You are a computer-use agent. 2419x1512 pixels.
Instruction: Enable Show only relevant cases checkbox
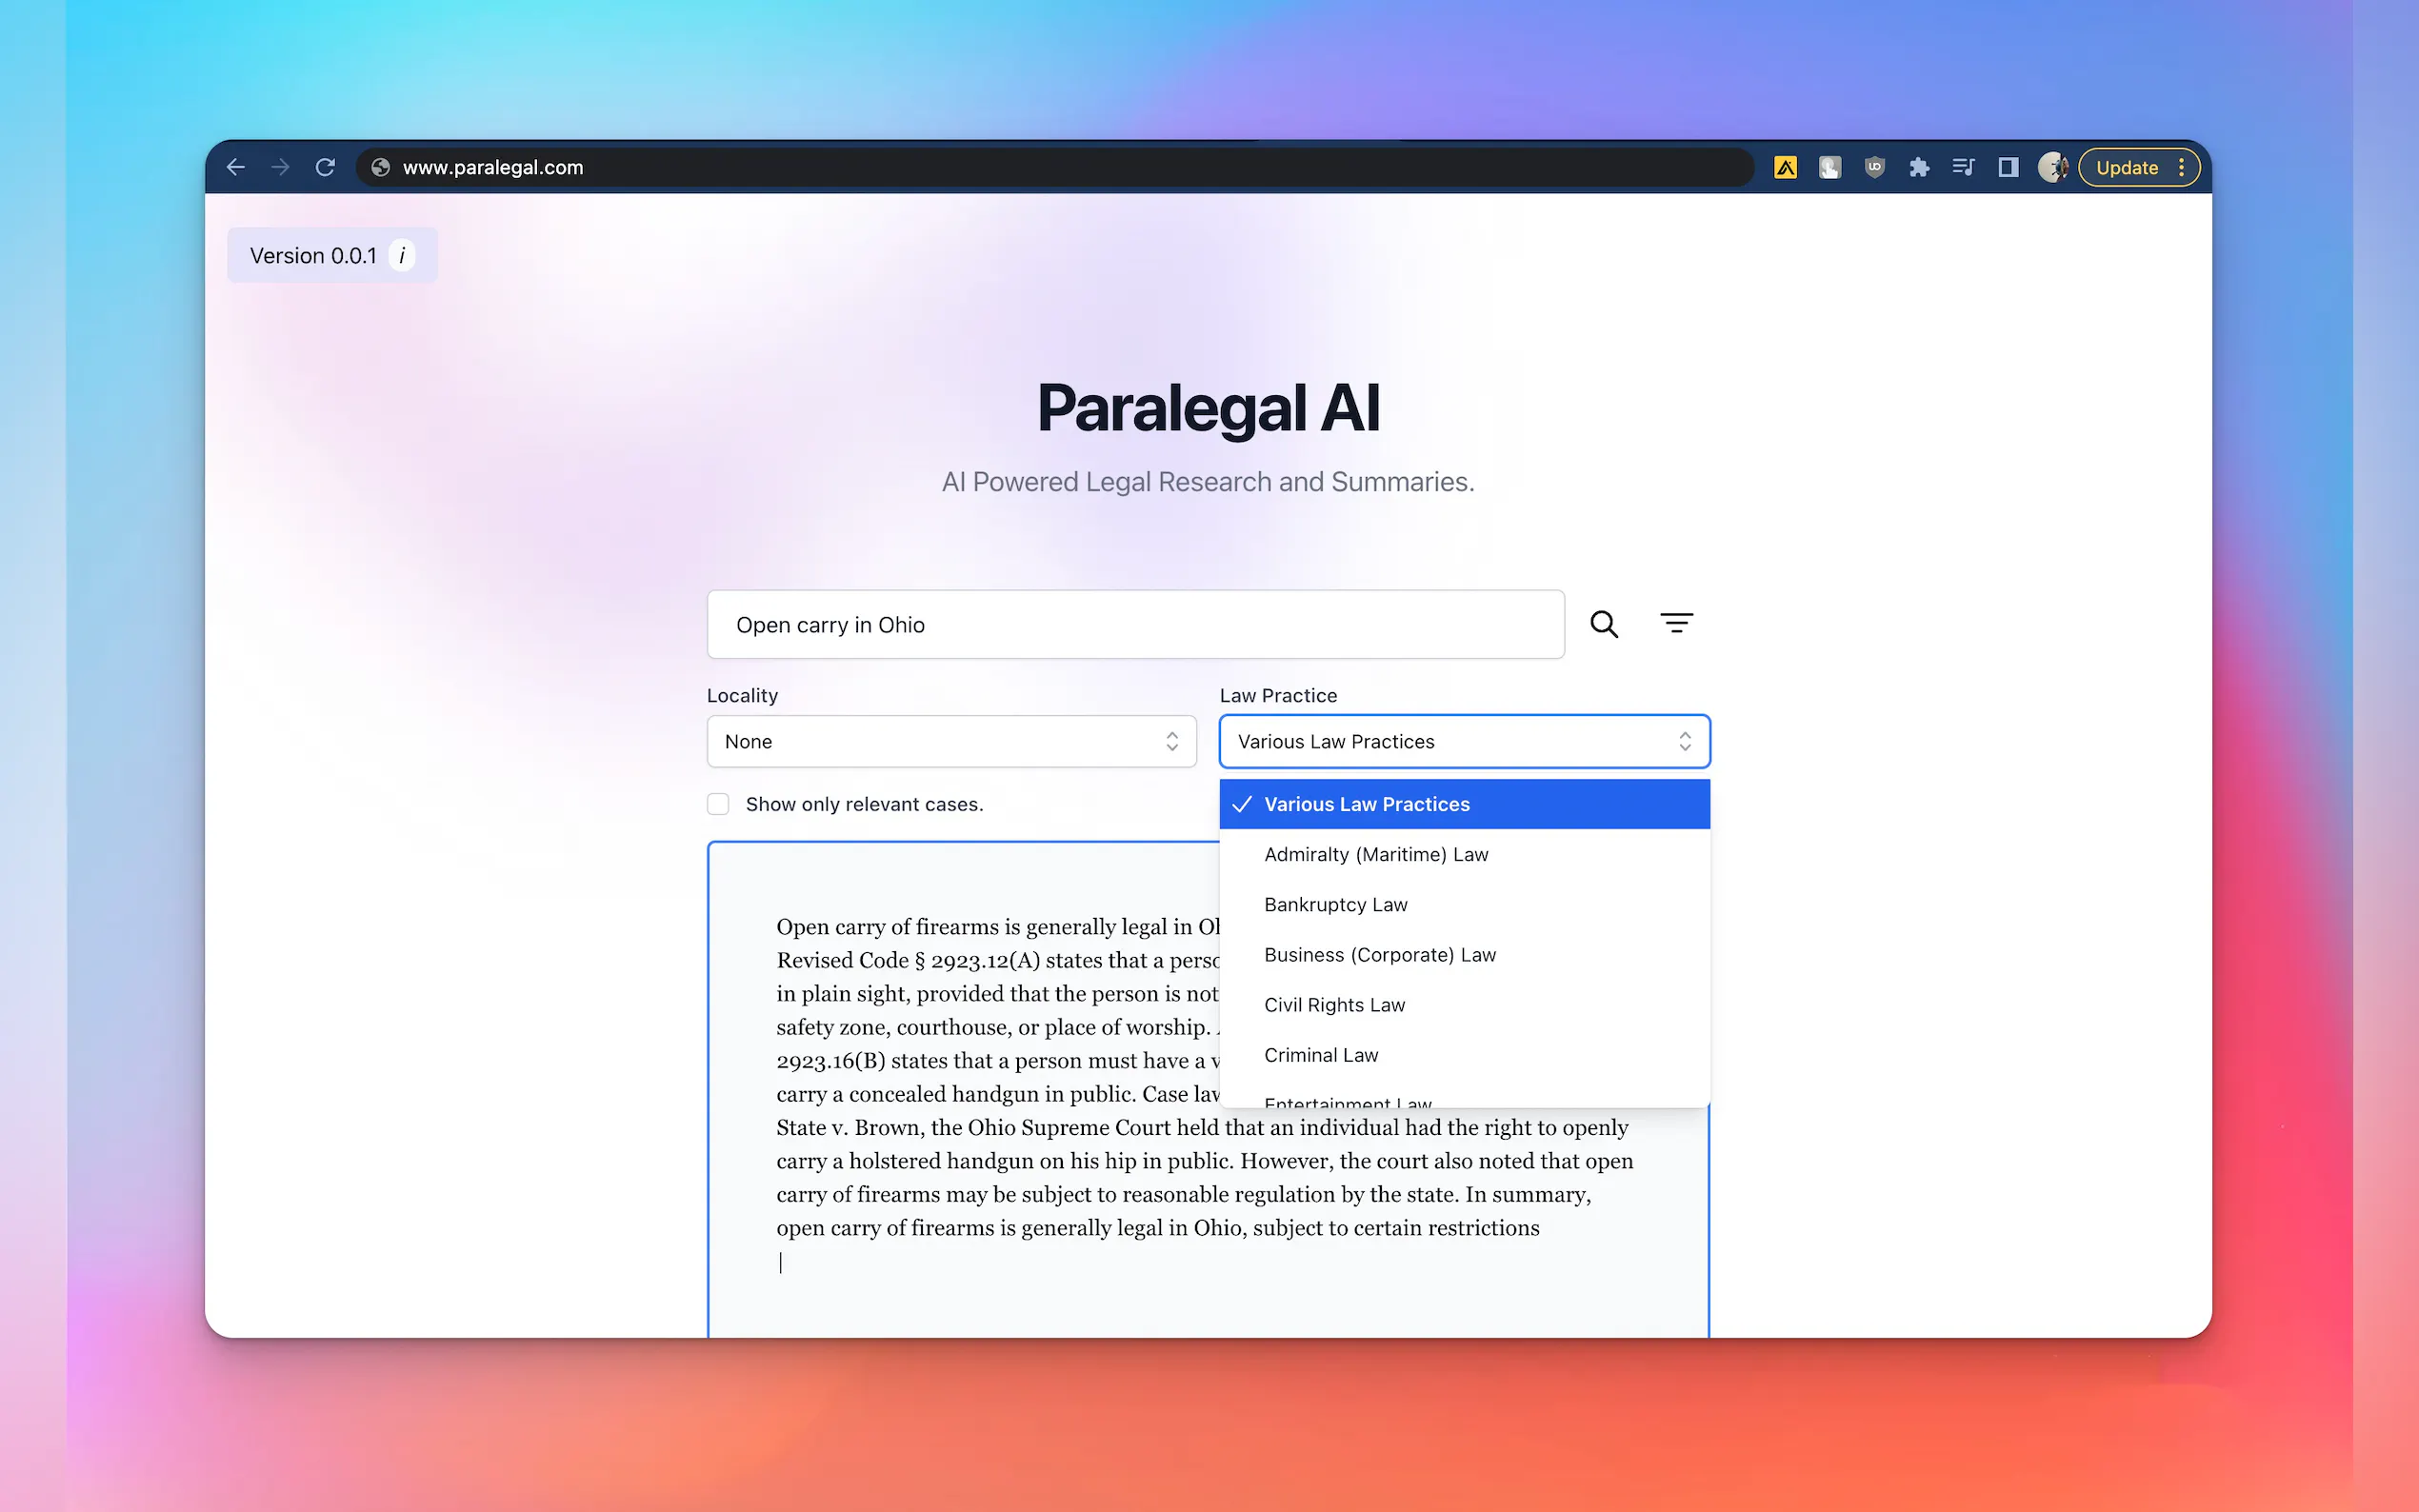(x=718, y=804)
